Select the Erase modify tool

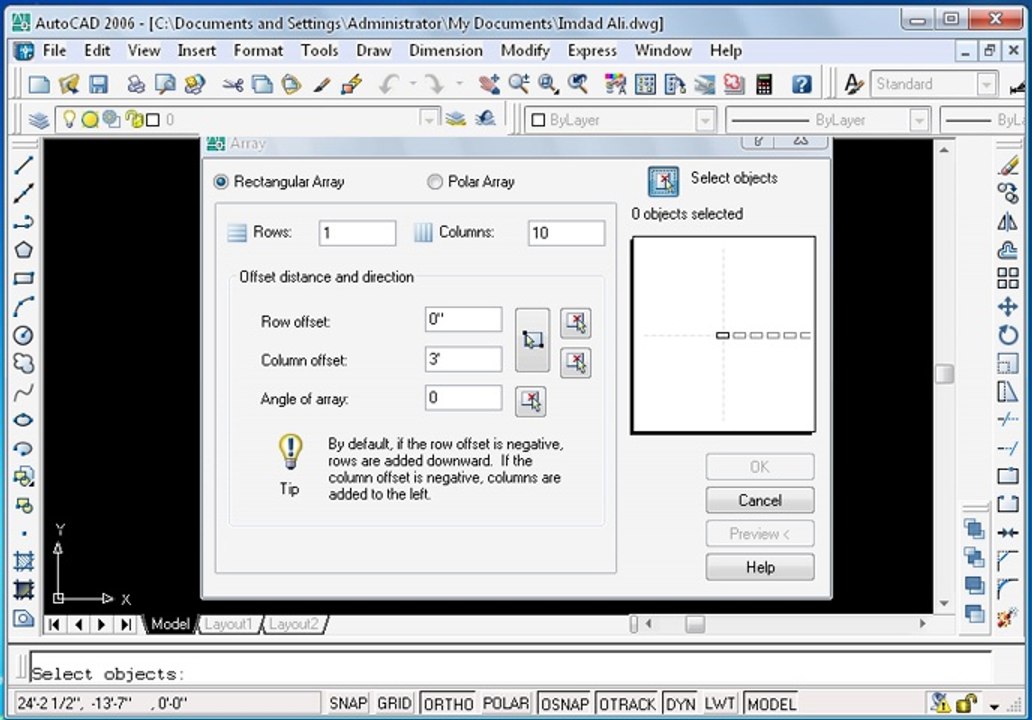(x=1007, y=166)
